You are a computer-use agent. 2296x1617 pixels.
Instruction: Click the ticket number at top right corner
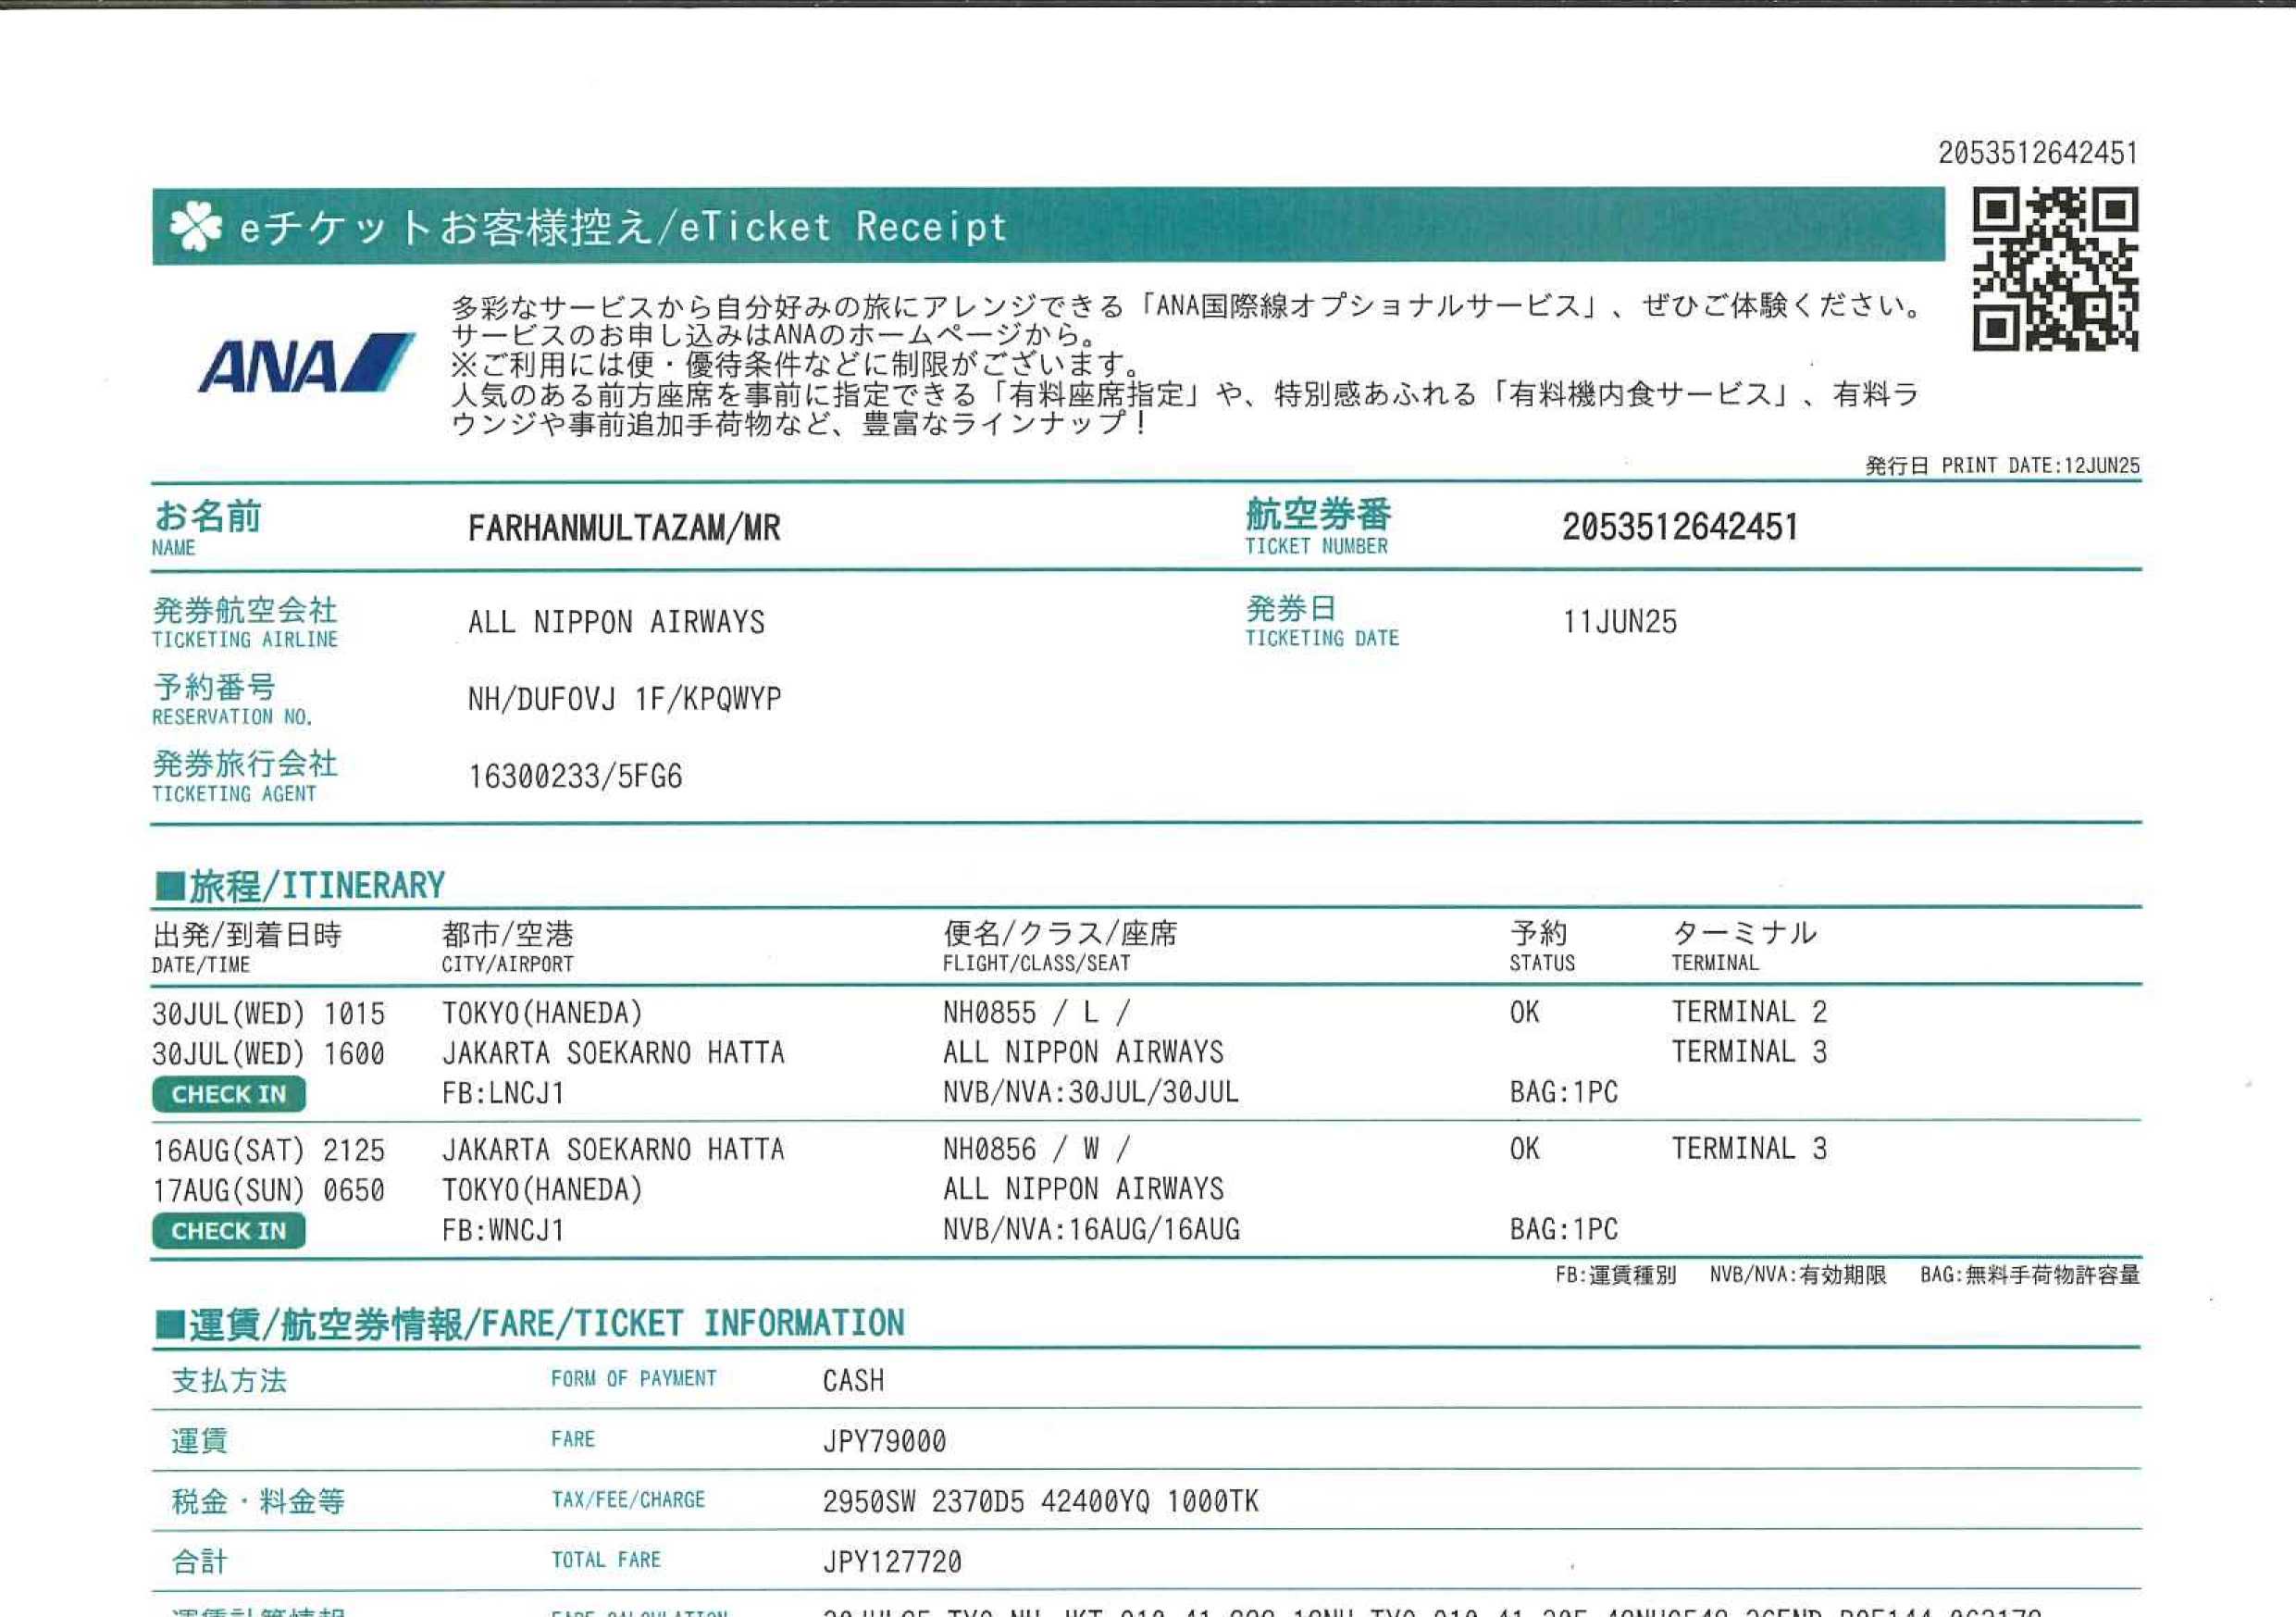click(x=2037, y=153)
